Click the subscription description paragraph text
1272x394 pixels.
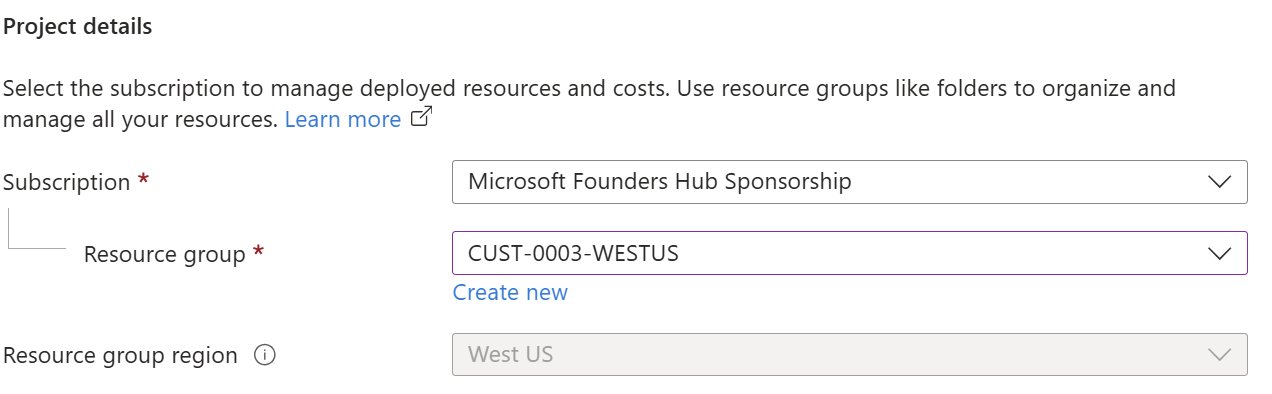(590, 104)
